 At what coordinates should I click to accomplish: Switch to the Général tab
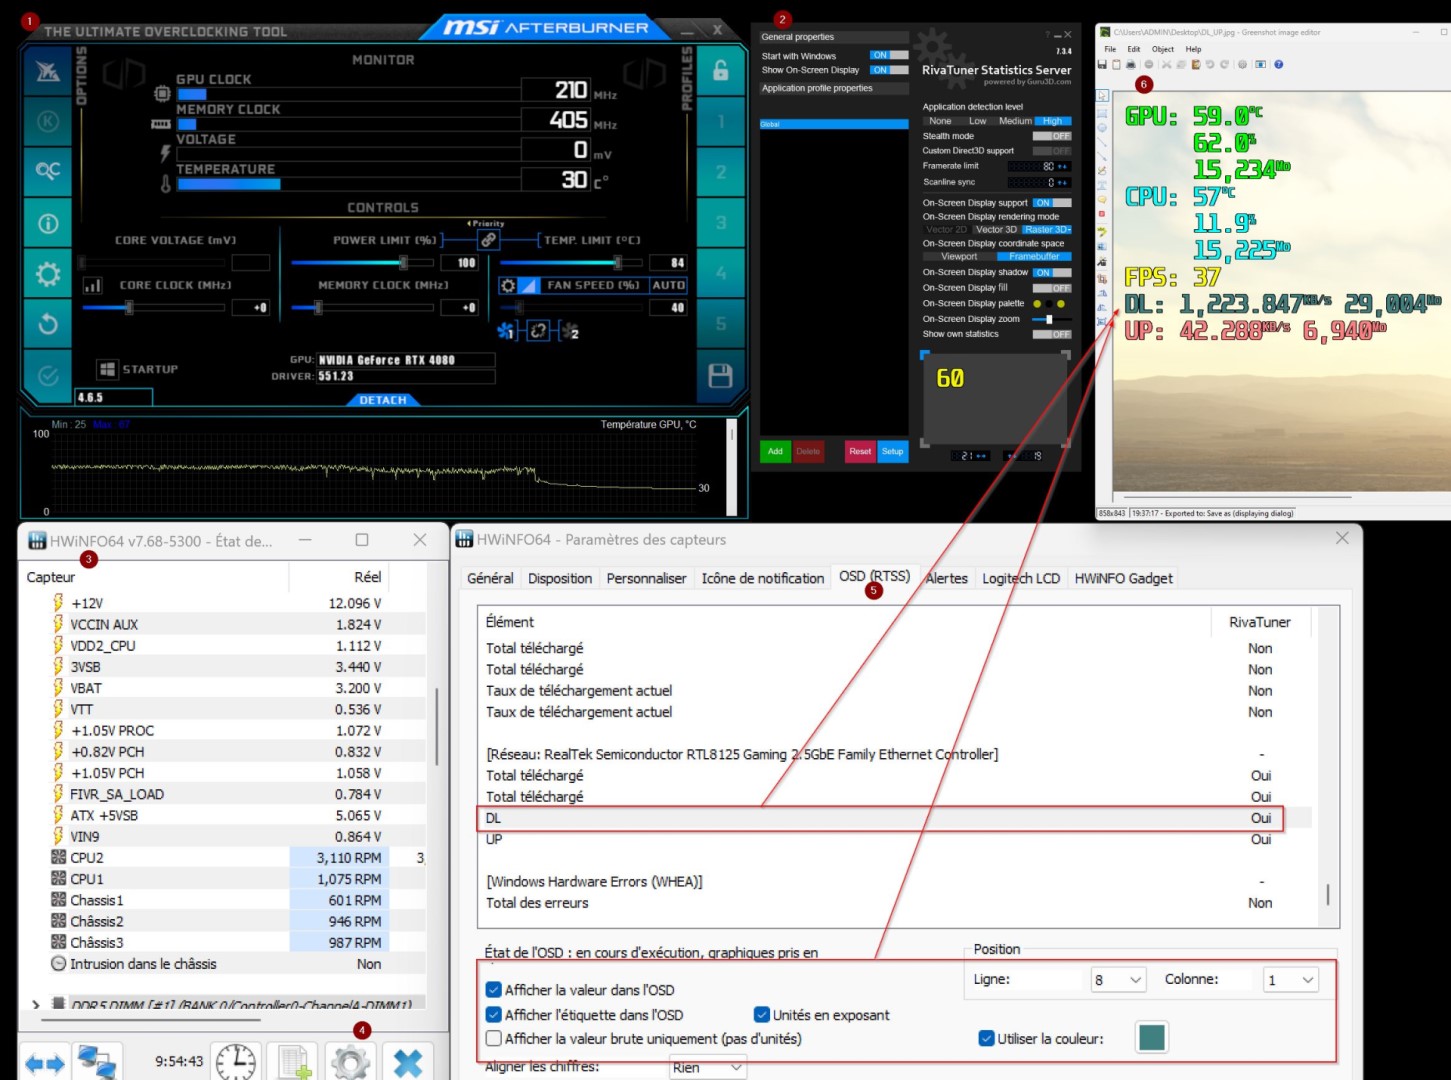(490, 578)
